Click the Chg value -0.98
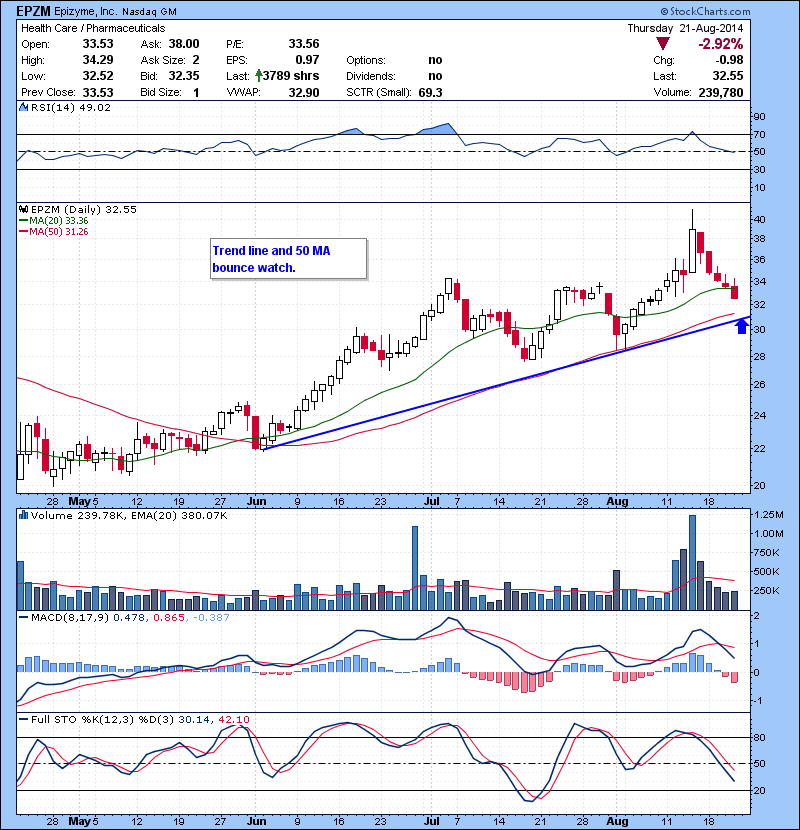The width and height of the screenshot is (800, 830). coord(729,60)
